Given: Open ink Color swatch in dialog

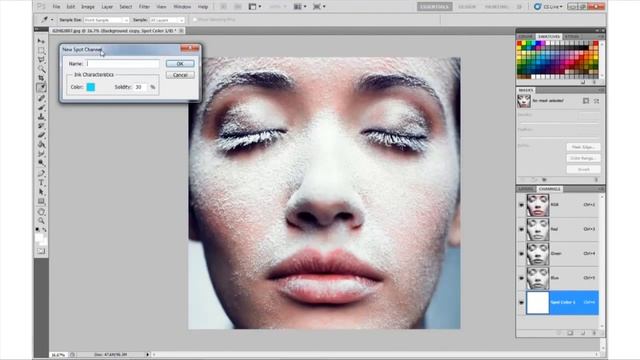Looking at the screenshot, I should tap(91, 87).
